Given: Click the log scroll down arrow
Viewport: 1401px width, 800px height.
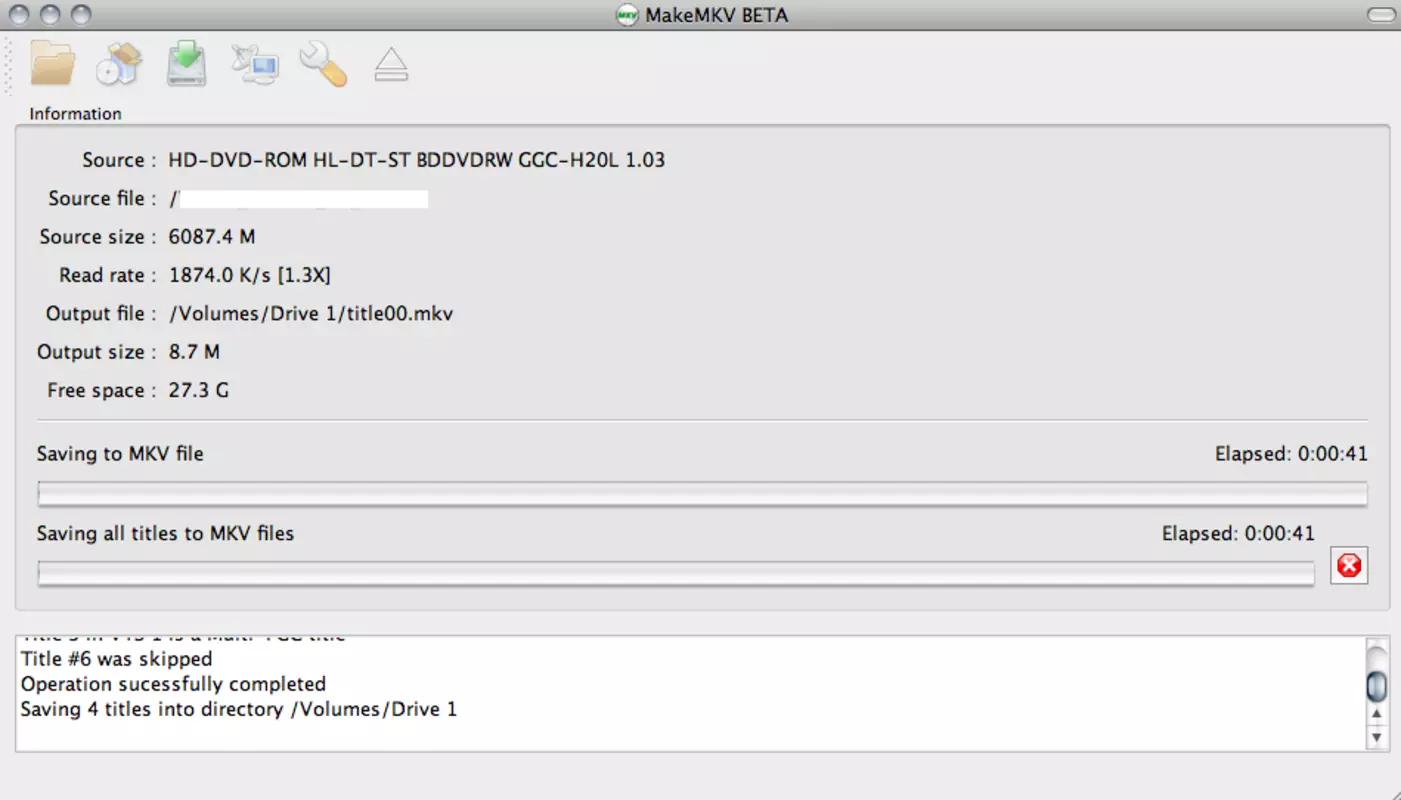Looking at the screenshot, I should (x=1377, y=738).
